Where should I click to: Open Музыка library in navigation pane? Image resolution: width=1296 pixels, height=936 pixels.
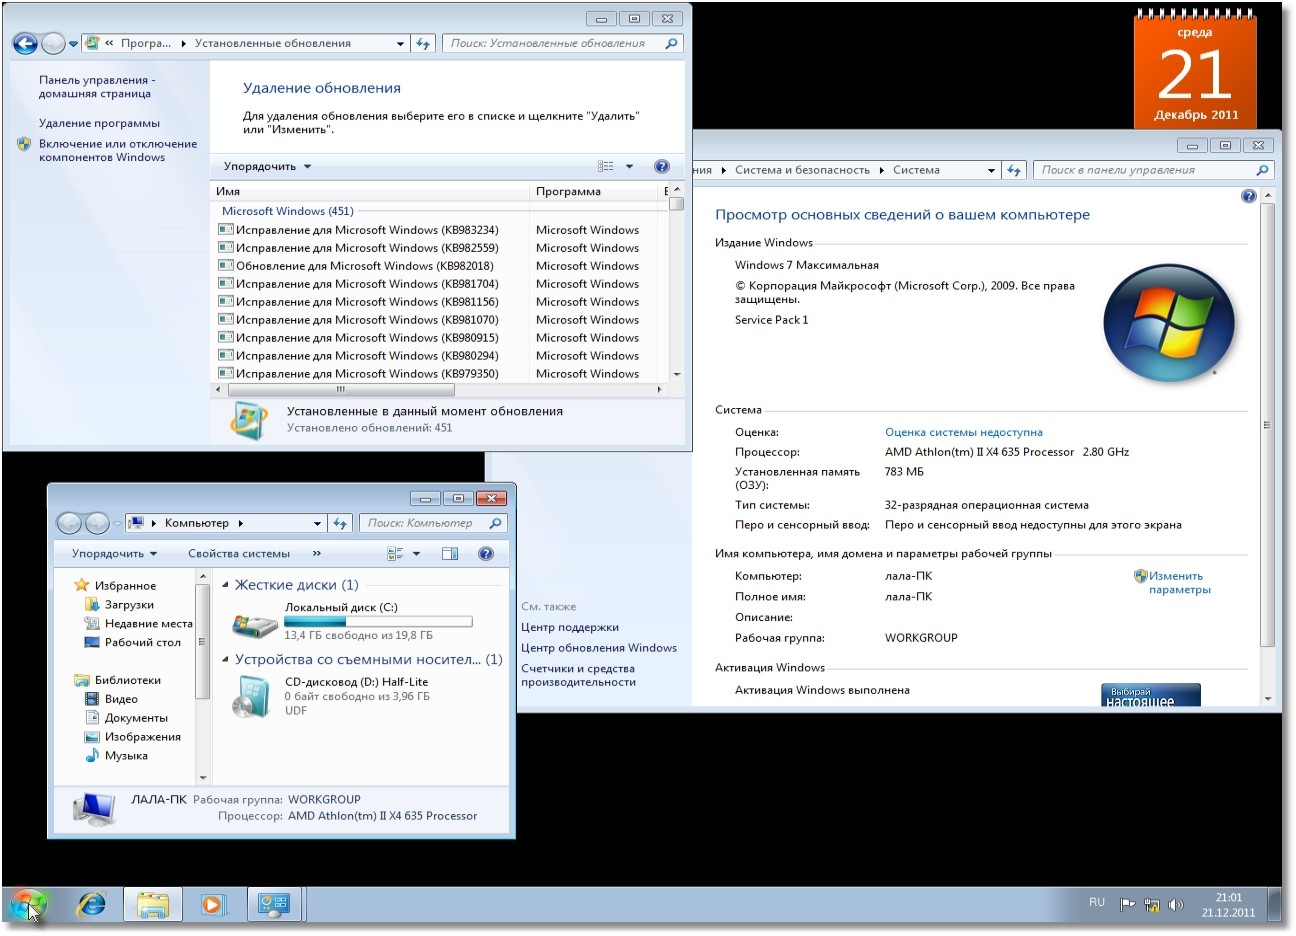click(x=116, y=756)
